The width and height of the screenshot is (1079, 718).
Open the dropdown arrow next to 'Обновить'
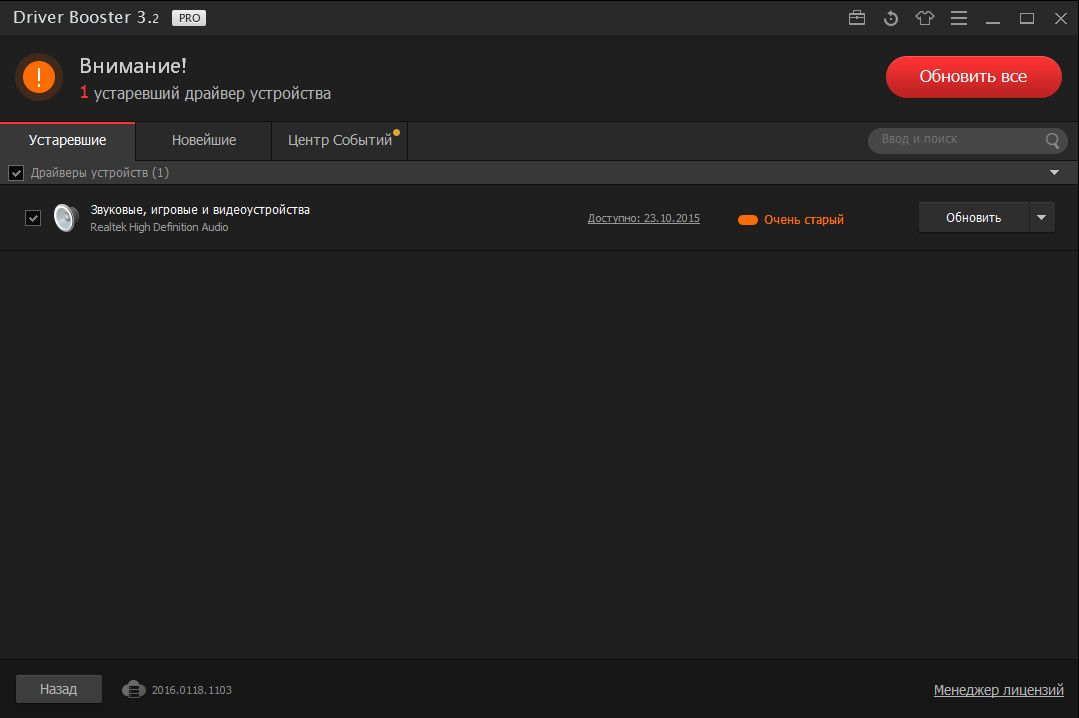pos(1041,218)
